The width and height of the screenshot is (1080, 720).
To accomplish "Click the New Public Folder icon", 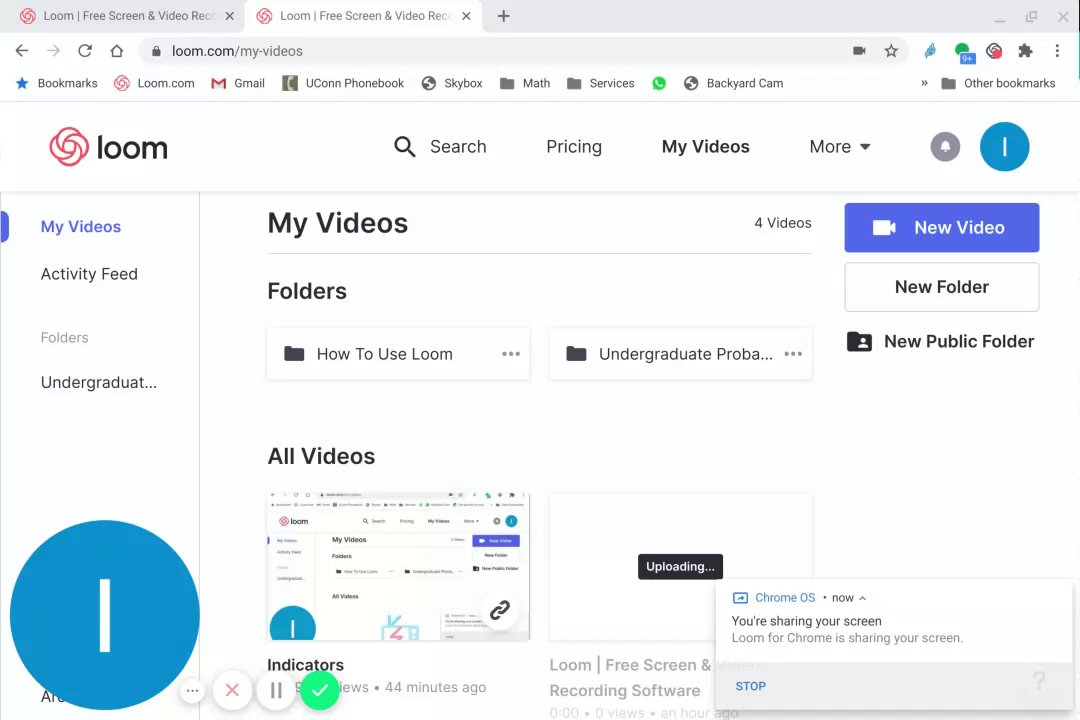I will (859, 342).
